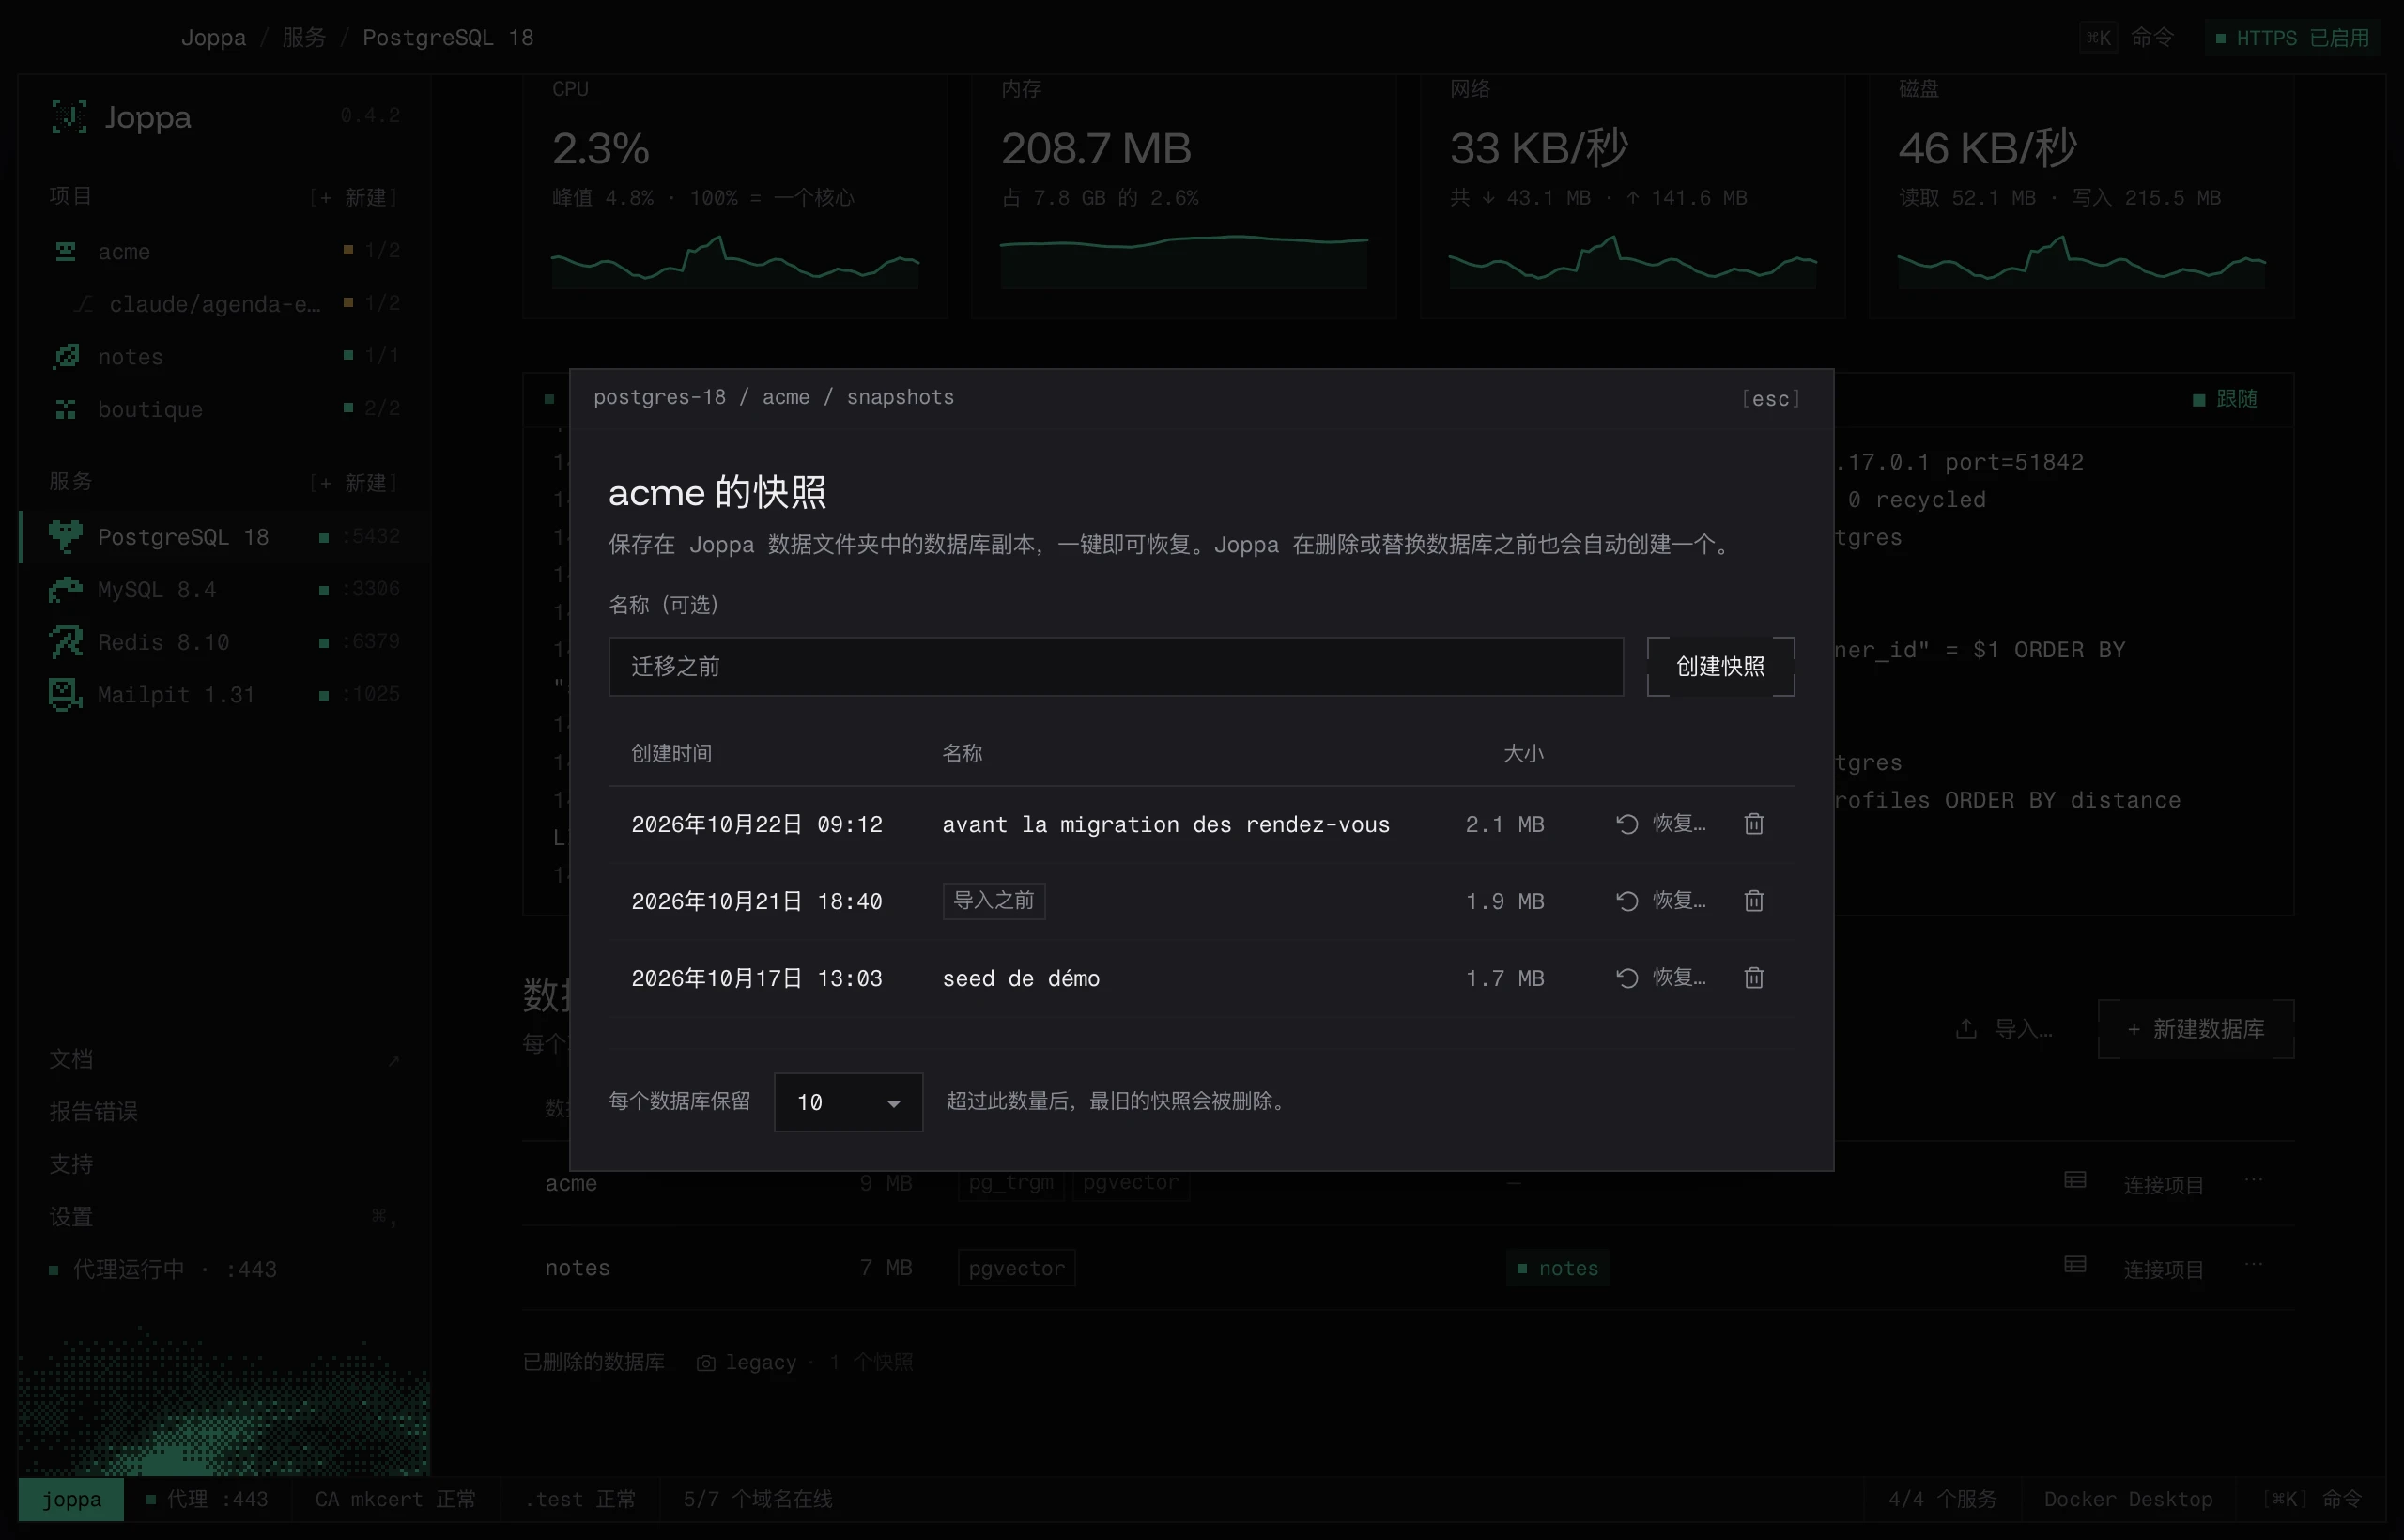Viewport: 2404px width, 1540px height.
Task: Click 服务 in the breadcrumb
Action: (304, 38)
